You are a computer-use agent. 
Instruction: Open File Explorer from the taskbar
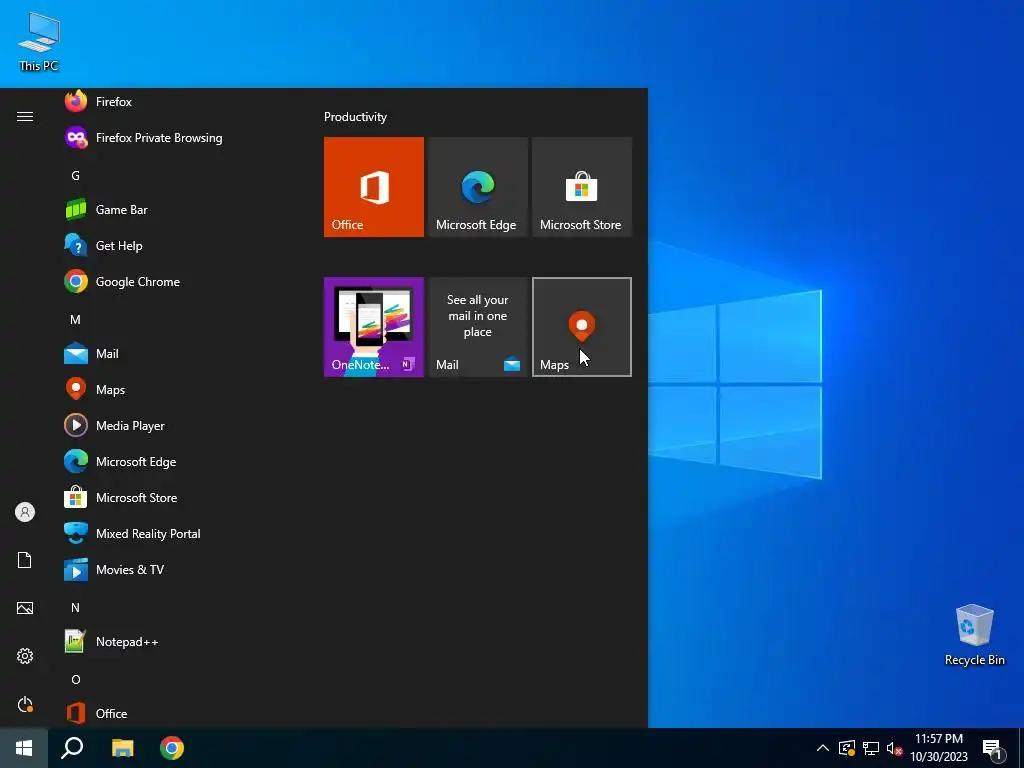click(x=122, y=748)
